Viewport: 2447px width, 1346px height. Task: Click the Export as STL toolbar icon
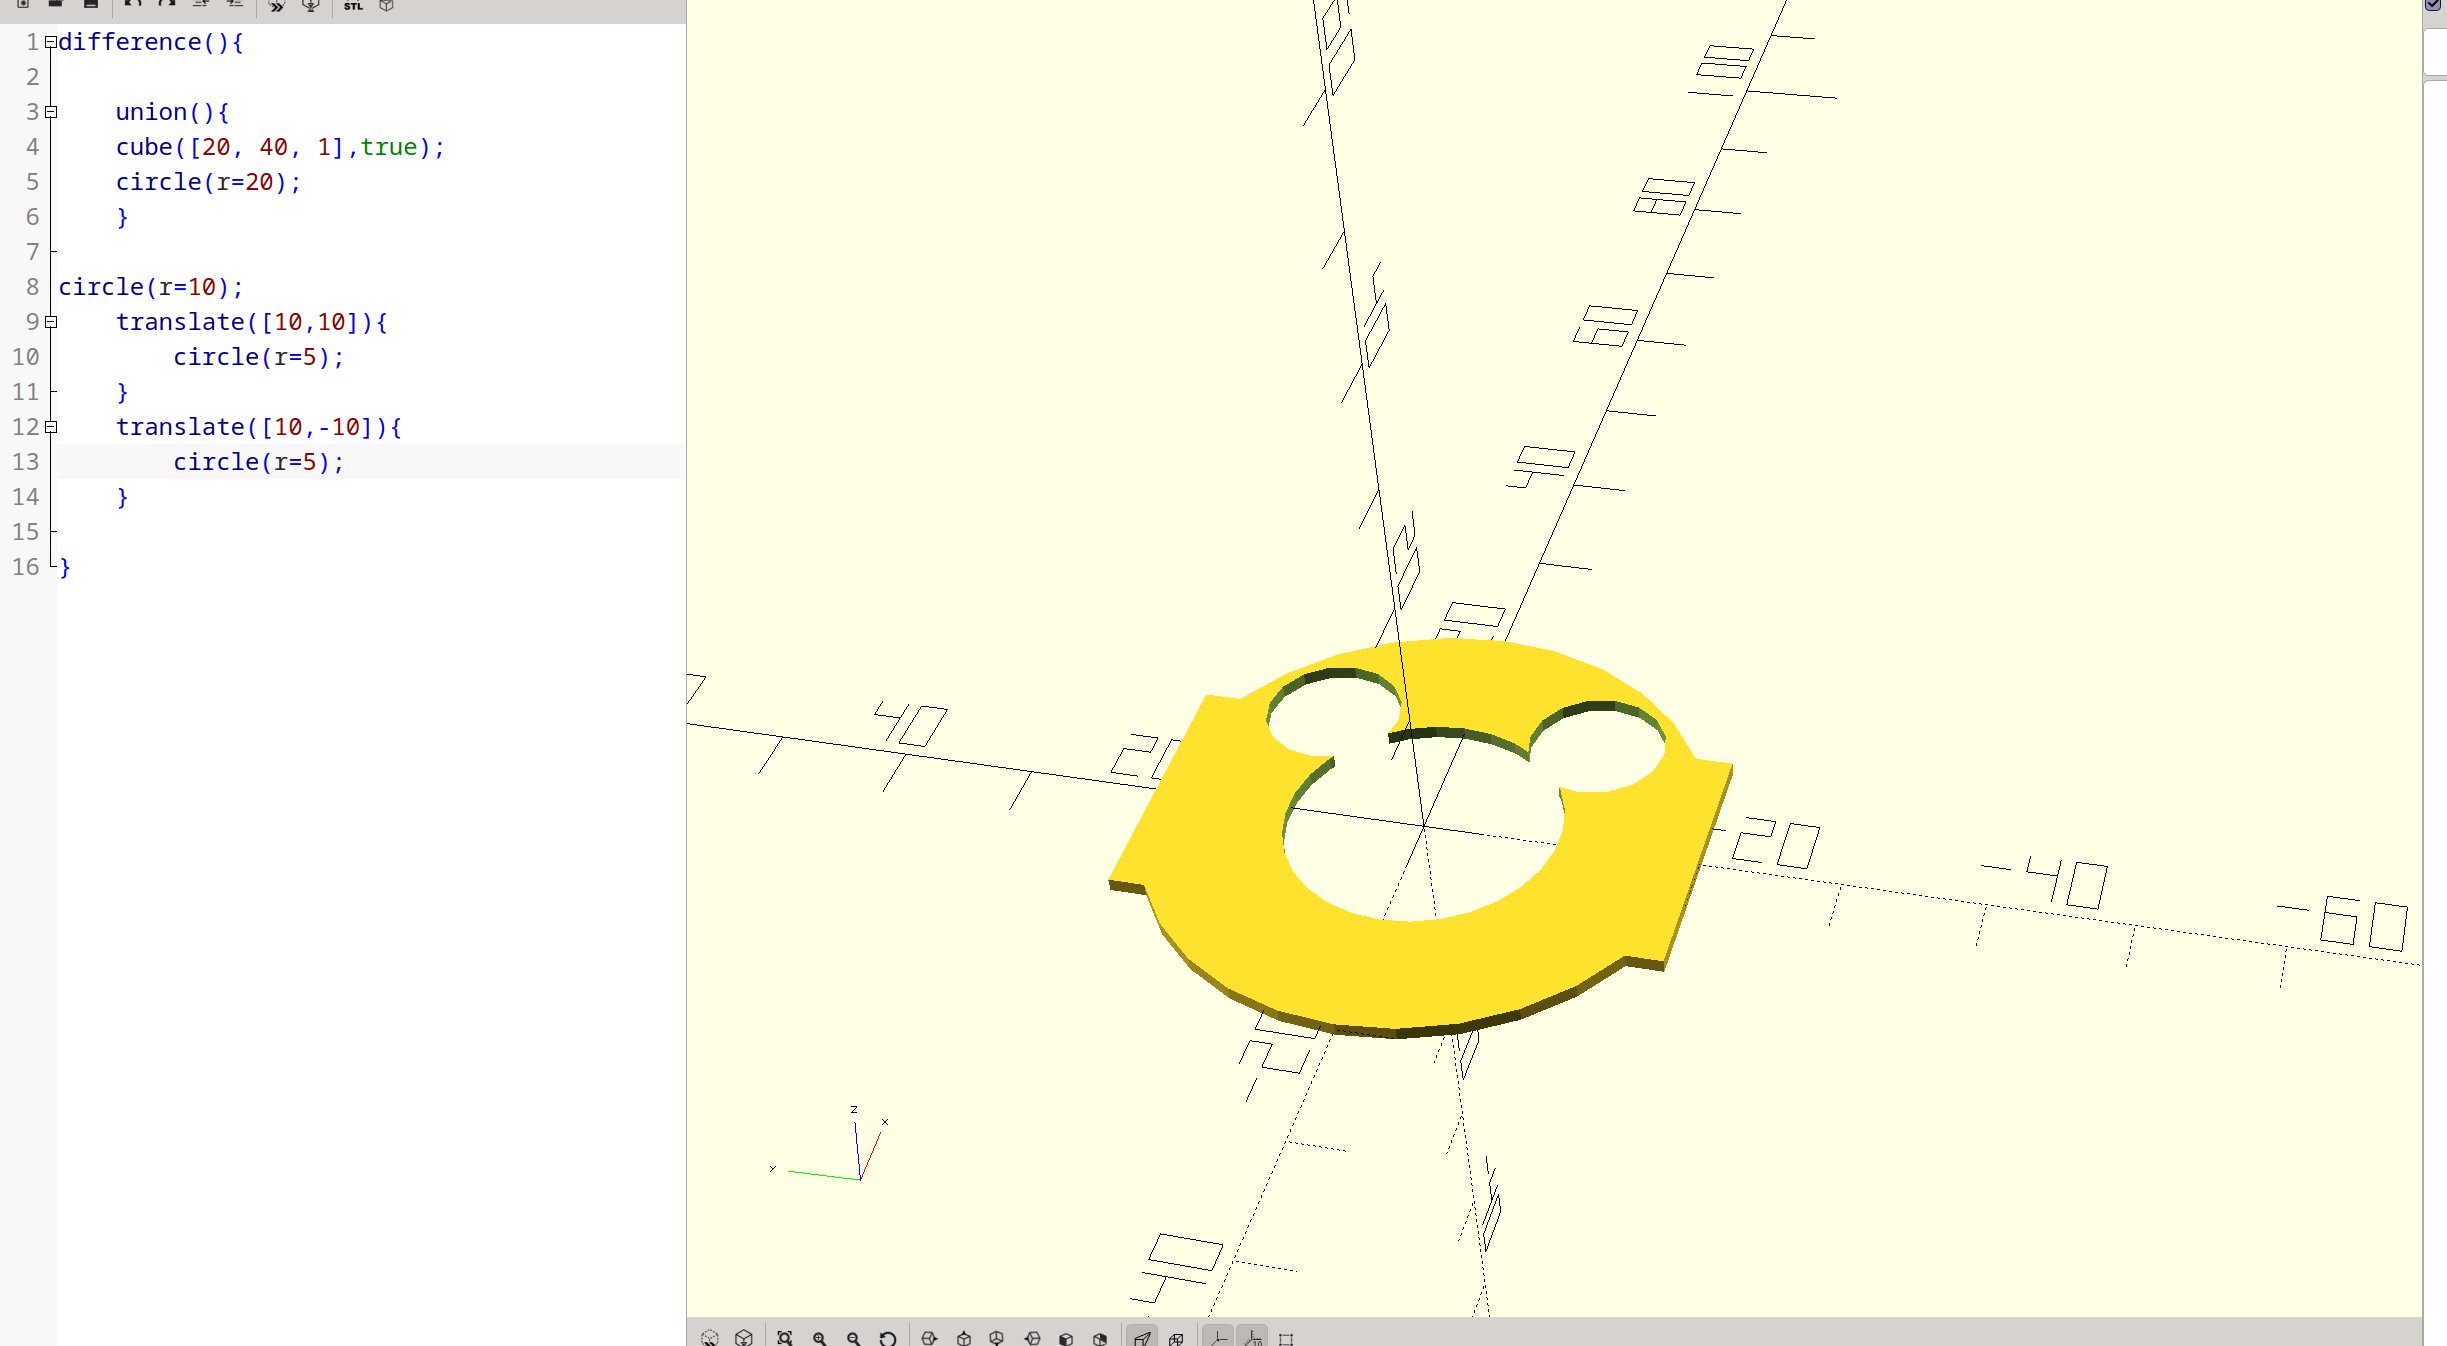(353, 6)
